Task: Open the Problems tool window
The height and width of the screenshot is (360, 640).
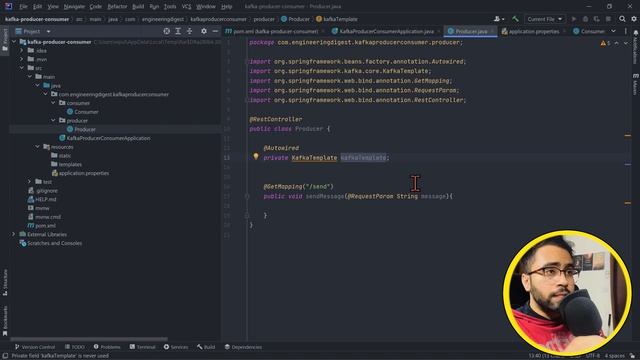Action: point(107,347)
